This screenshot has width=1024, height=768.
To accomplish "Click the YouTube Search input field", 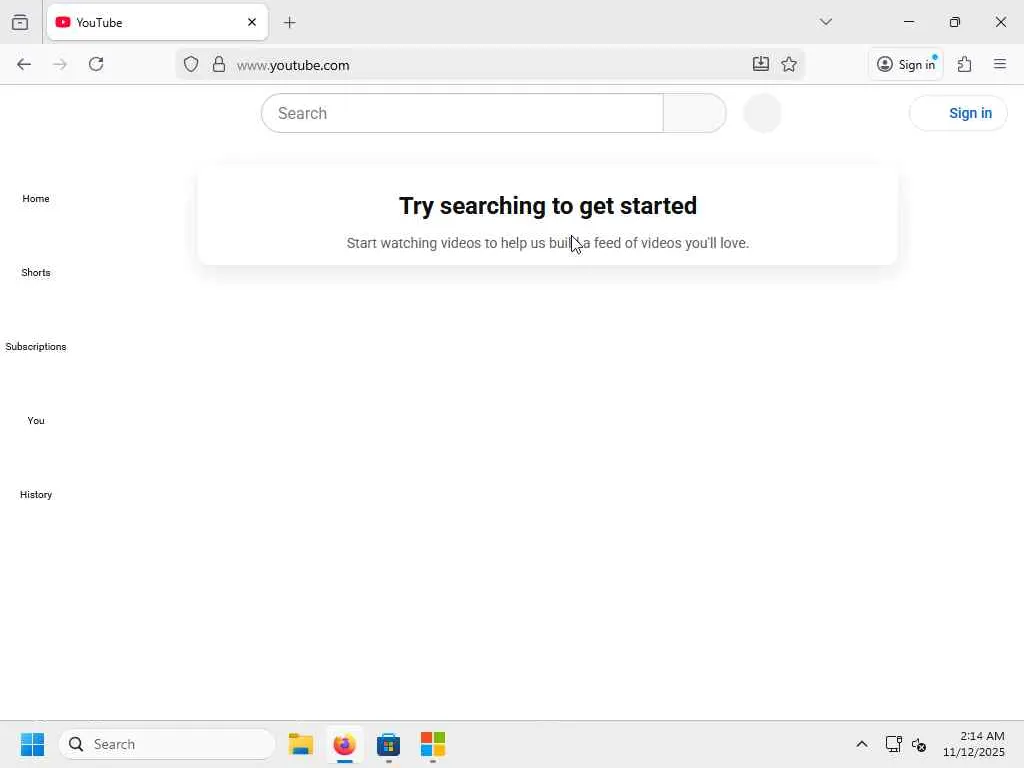I will point(462,113).
